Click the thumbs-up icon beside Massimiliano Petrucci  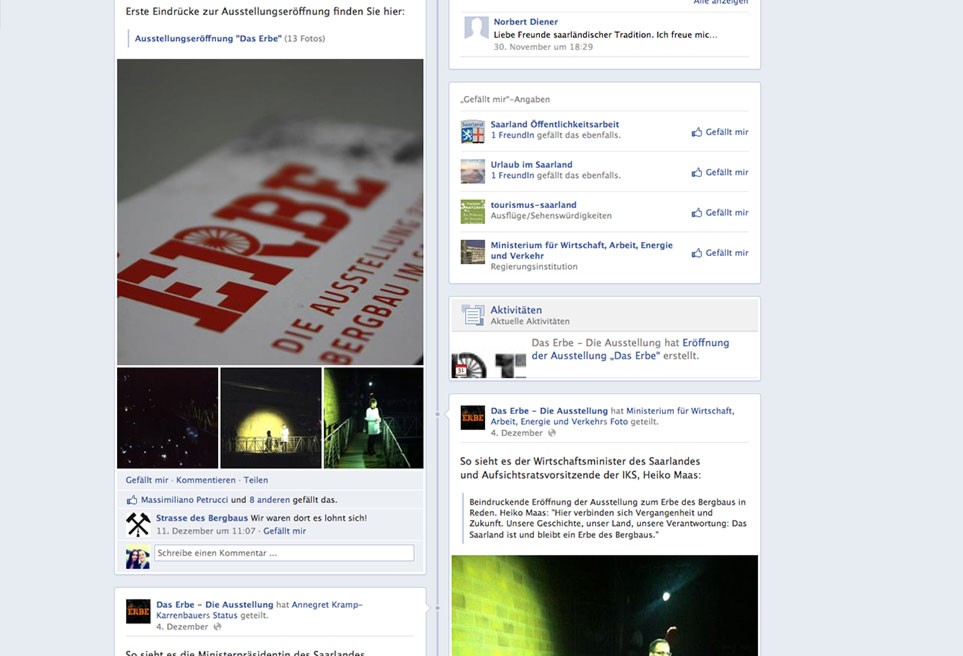point(131,499)
